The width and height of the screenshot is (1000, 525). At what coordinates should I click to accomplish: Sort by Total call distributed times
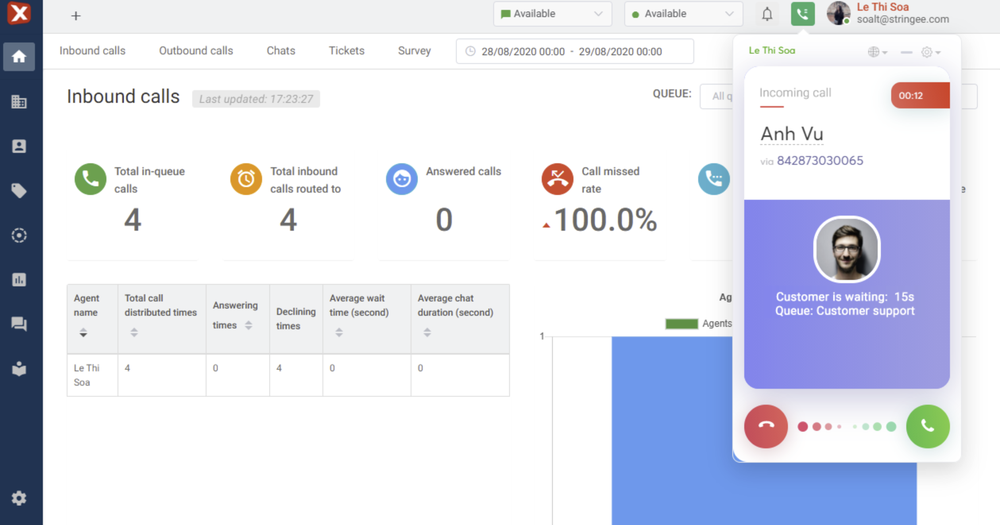134,332
